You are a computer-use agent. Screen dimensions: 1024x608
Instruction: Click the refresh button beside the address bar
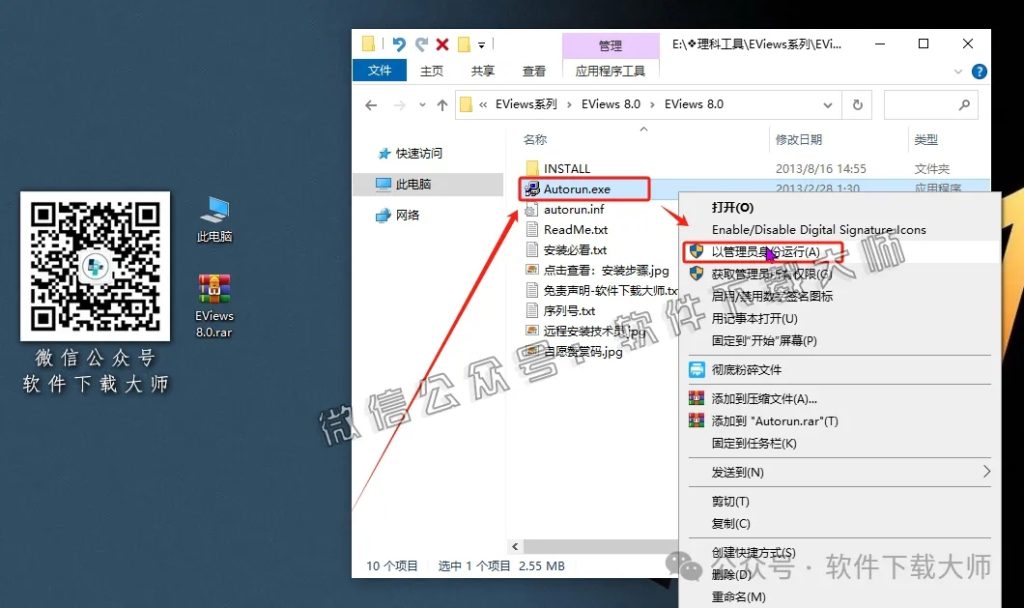coord(858,104)
